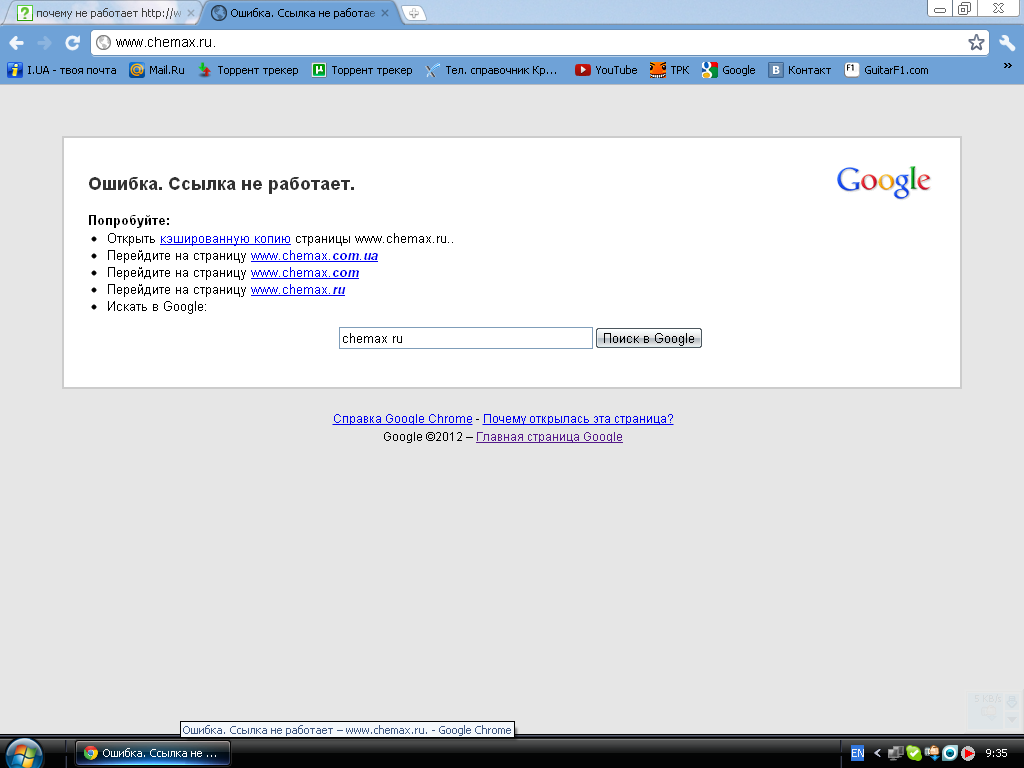
Task: Click the globe icon in the address bar
Action: coord(103,42)
